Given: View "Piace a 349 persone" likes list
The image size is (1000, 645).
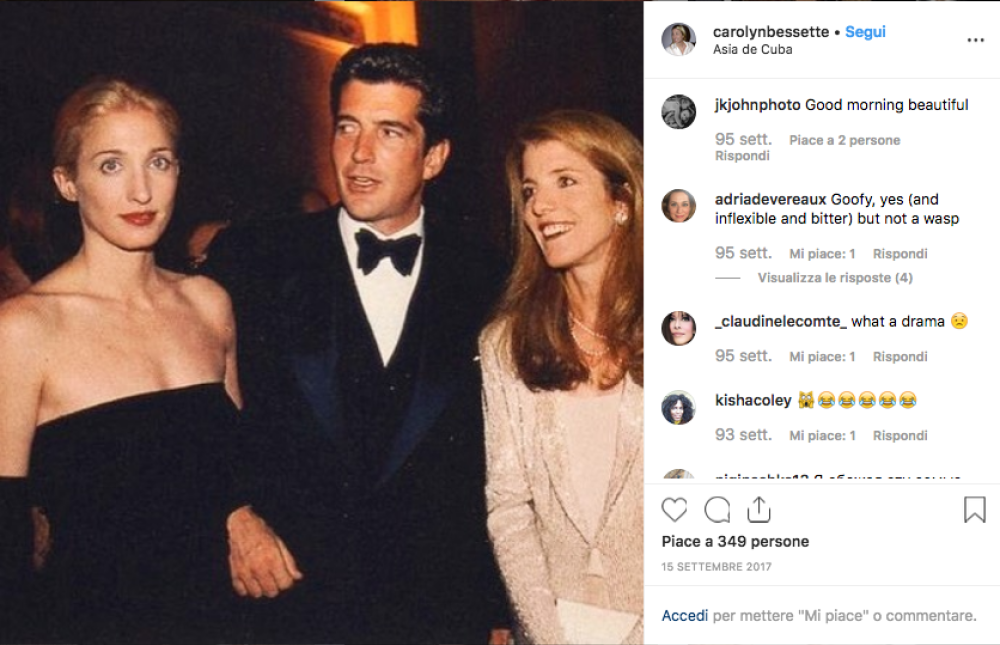Looking at the screenshot, I should (735, 541).
